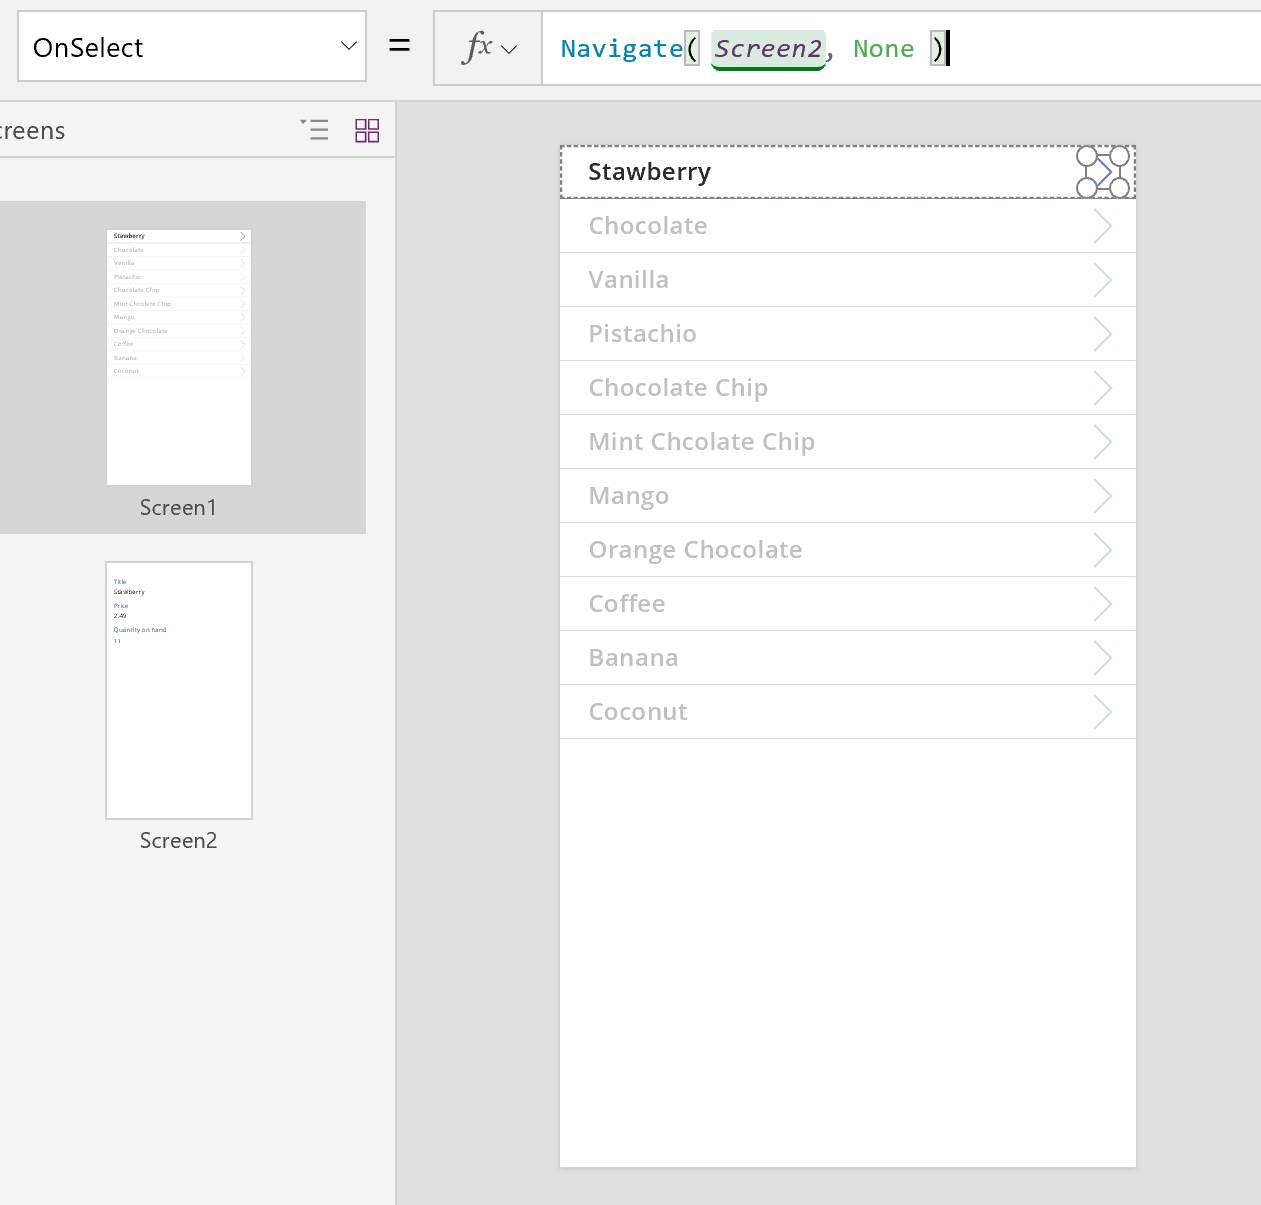Viewport: 1261px width, 1205px height.
Task: Click the Screen1 label
Action: 178,507
